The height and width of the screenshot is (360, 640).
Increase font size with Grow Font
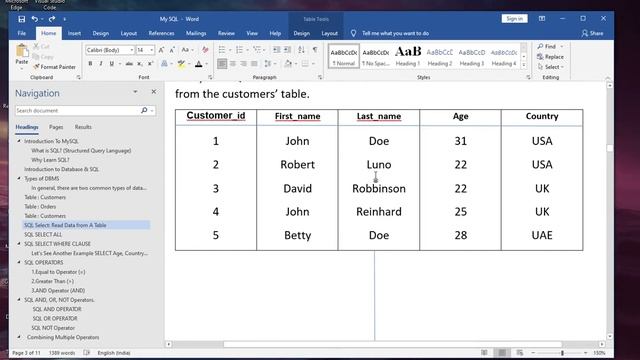pyautogui.click(x=161, y=50)
